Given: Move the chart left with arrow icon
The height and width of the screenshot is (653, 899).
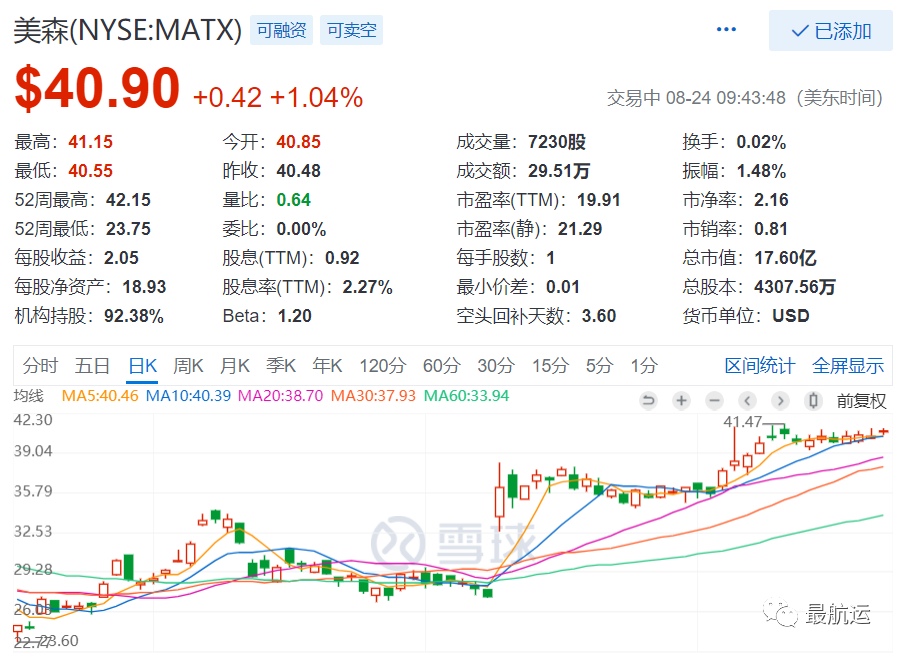Looking at the screenshot, I should tap(747, 400).
